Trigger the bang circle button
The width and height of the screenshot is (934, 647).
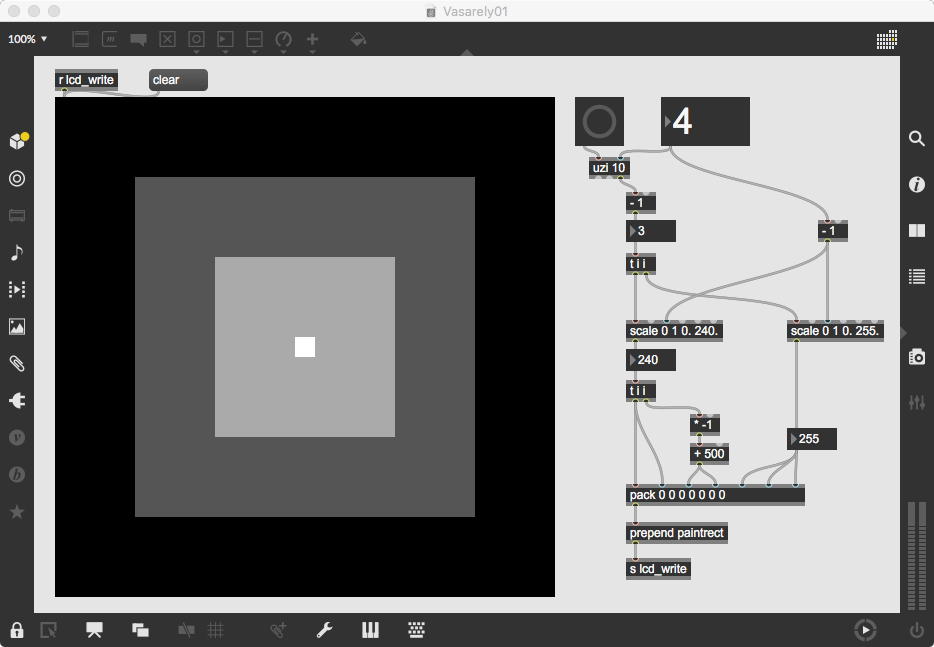599,122
